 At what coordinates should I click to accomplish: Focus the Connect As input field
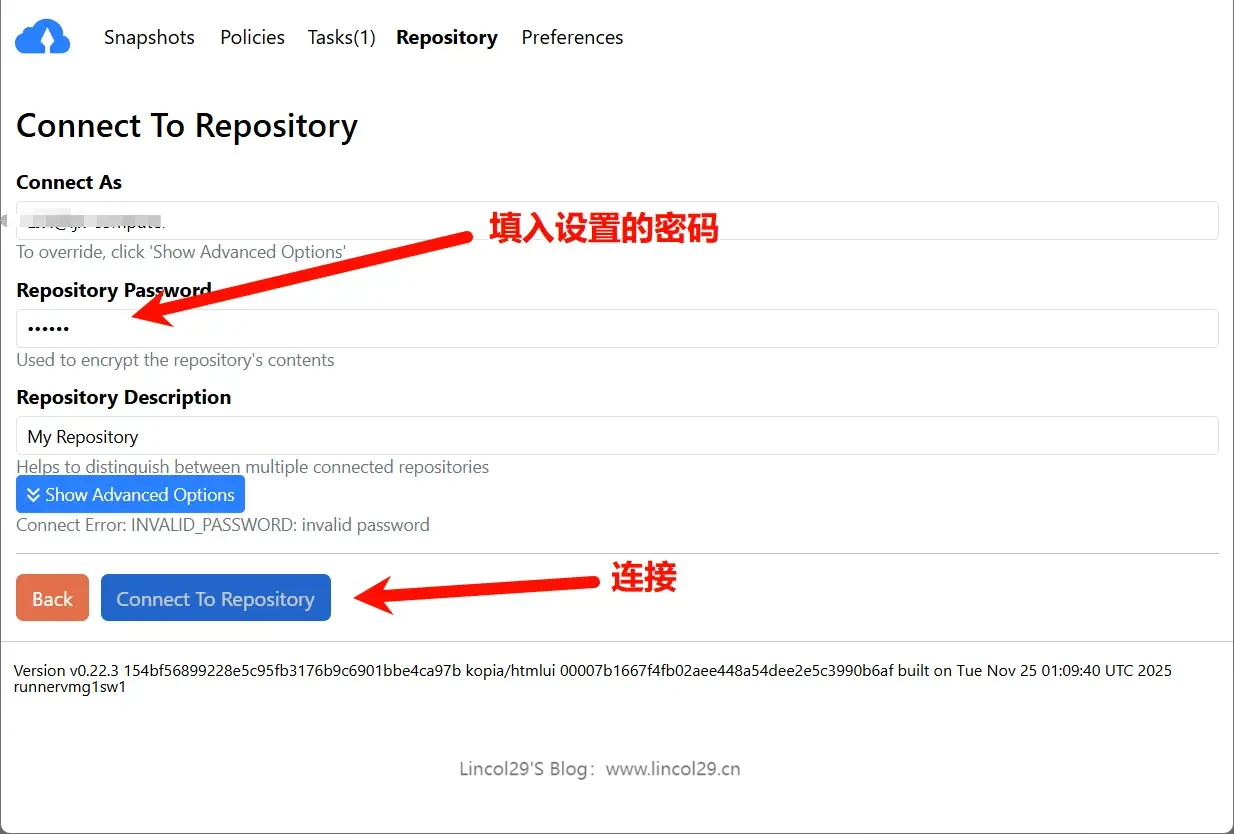tap(617, 220)
